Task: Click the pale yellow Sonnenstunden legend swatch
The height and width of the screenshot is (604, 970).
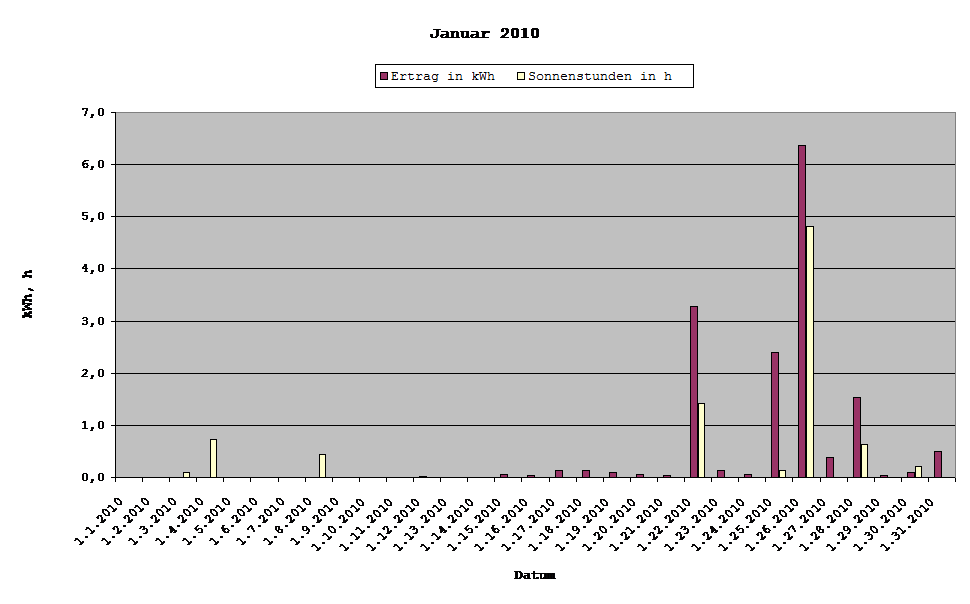Action: pyautogui.click(x=519, y=75)
